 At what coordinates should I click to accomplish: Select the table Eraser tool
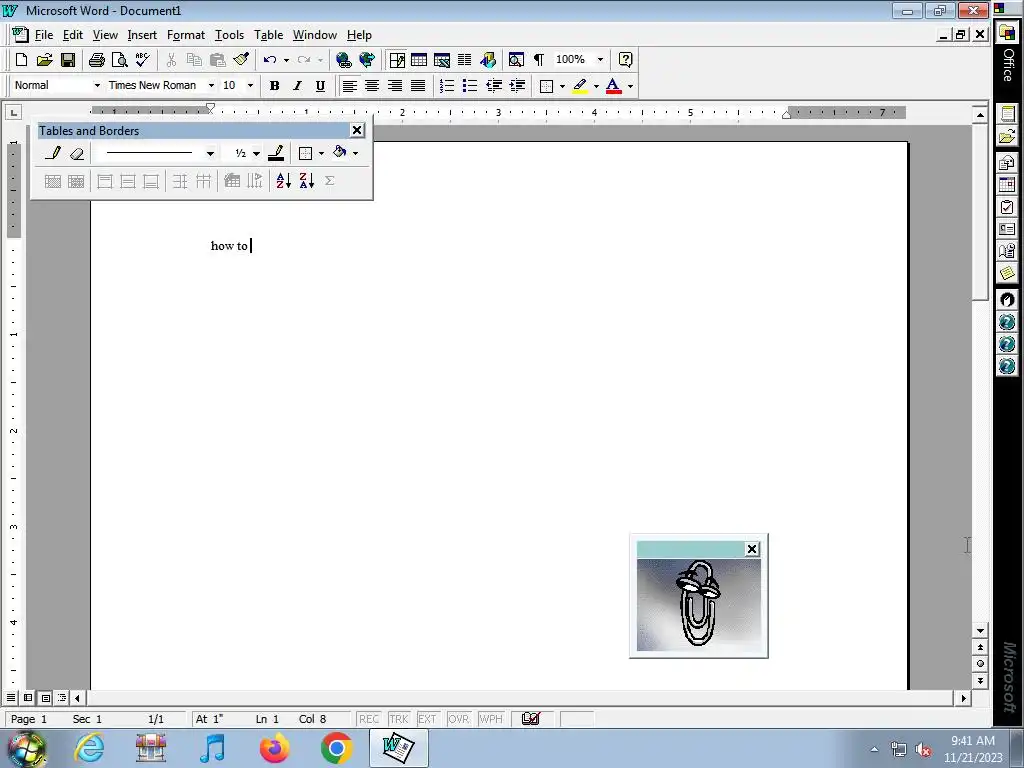[76, 153]
